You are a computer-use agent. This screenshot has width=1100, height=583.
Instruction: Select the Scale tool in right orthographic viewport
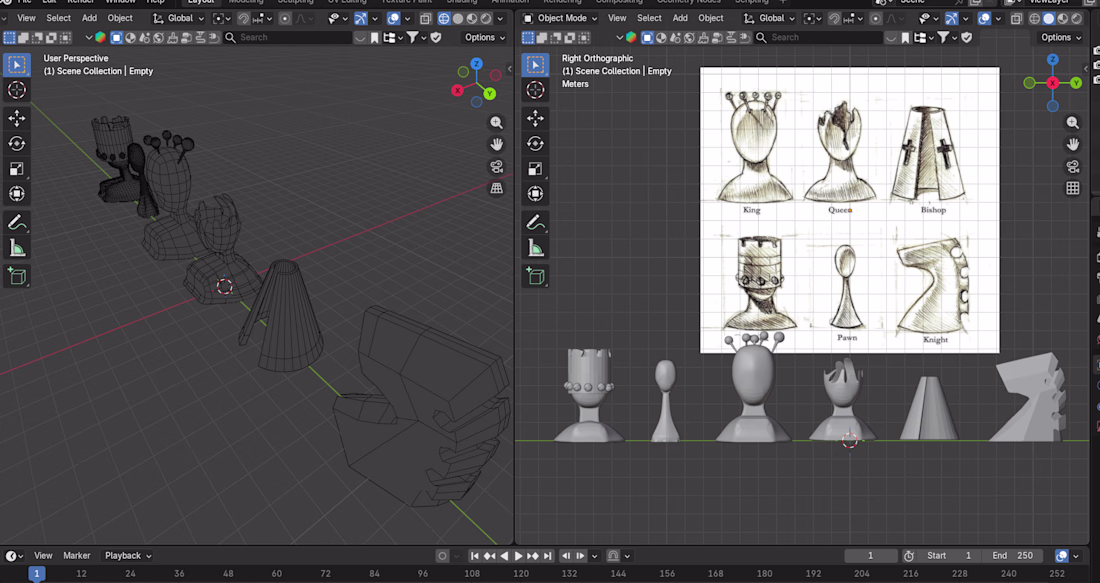(535, 168)
